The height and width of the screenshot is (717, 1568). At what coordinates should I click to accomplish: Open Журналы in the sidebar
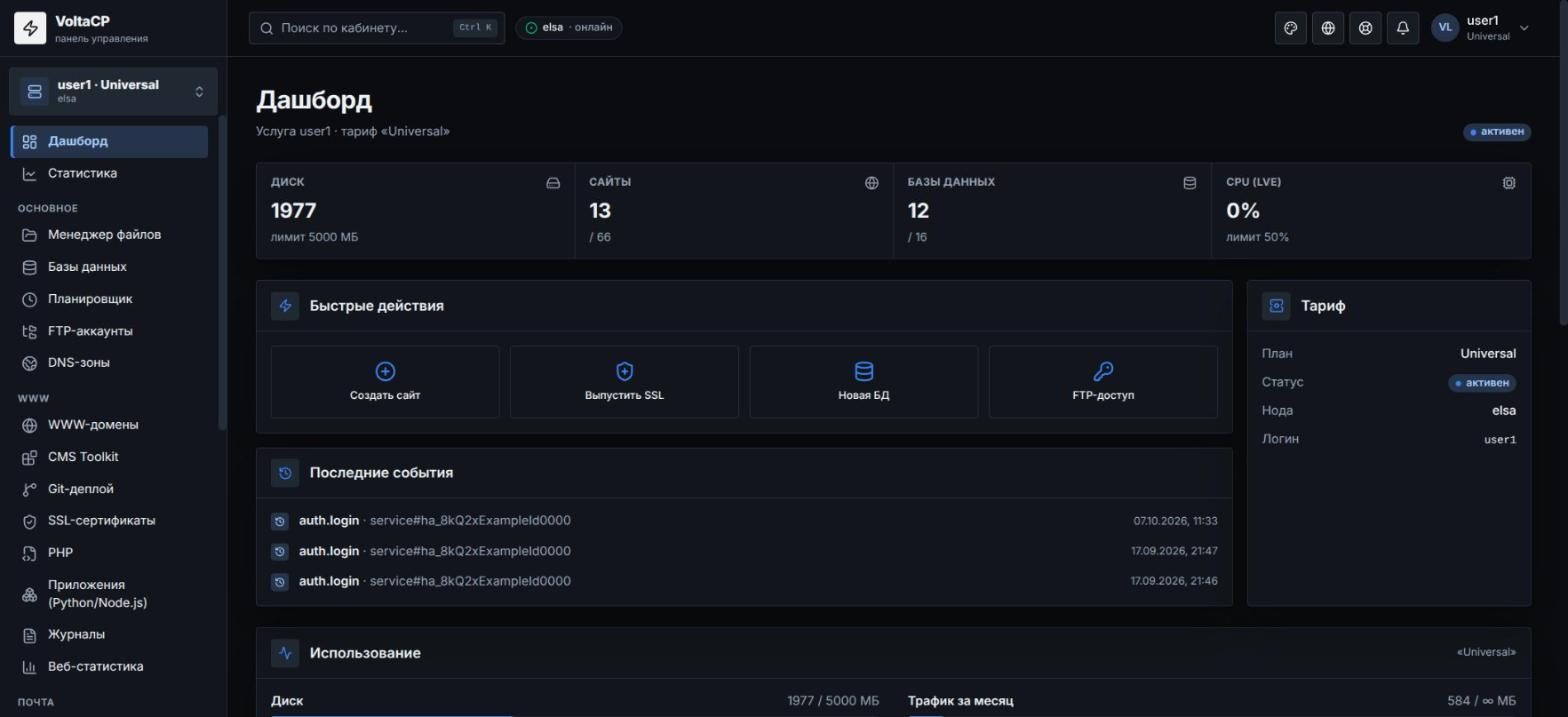[x=110, y=635]
